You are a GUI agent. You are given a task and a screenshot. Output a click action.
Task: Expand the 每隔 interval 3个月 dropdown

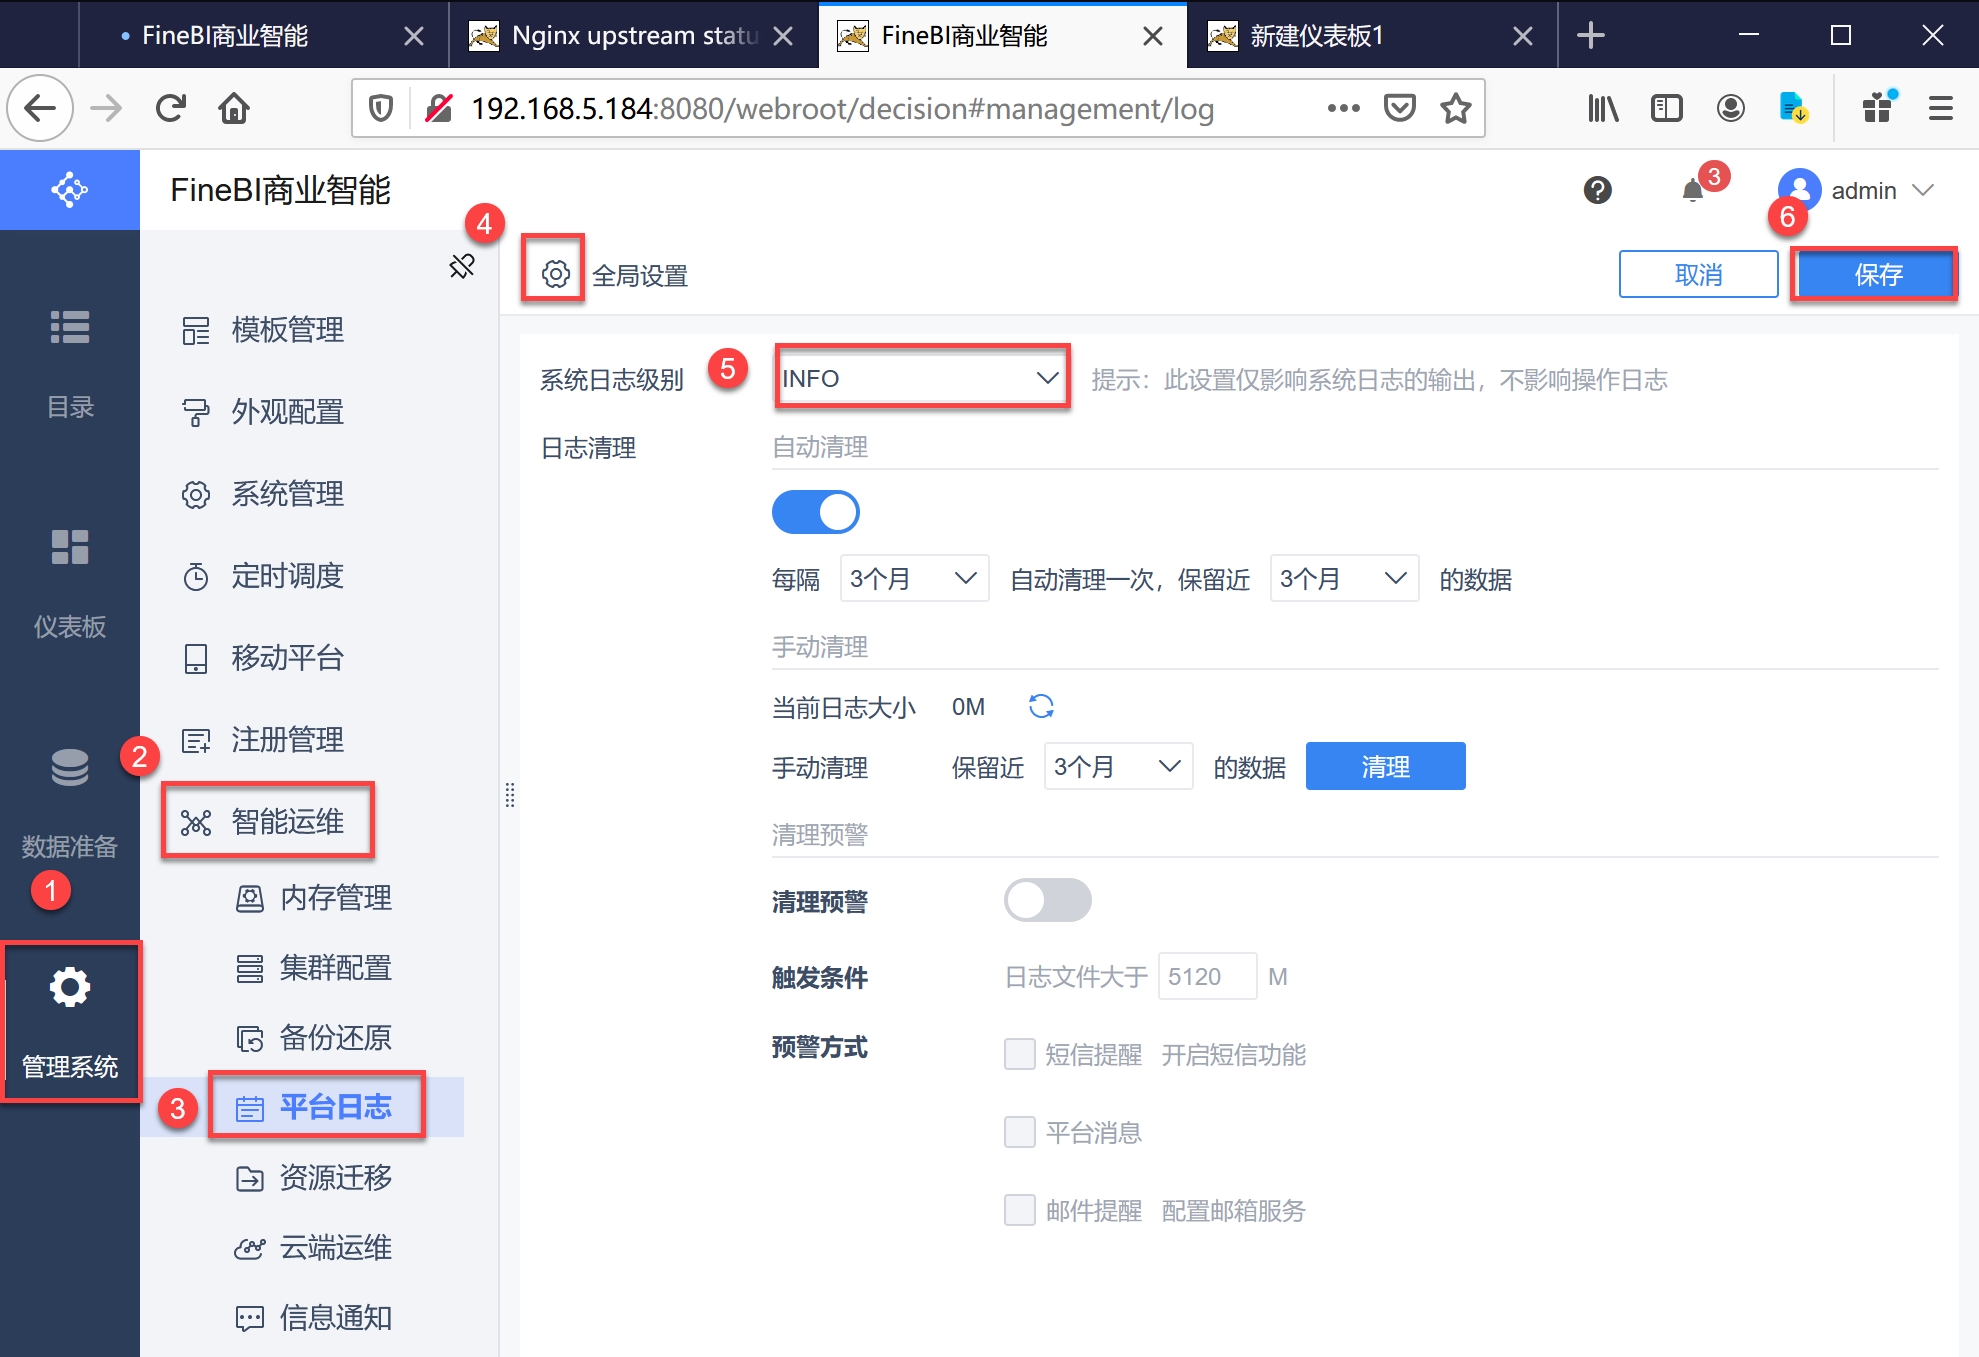pyautogui.click(x=913, y=579)
